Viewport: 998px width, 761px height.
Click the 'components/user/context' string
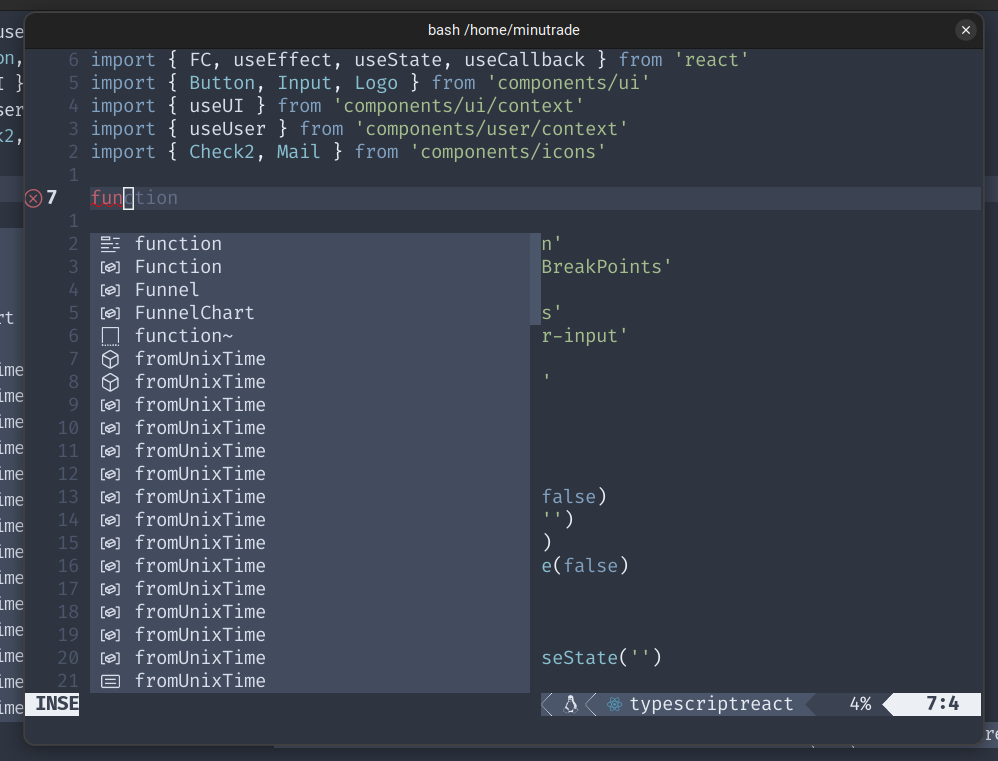(491, 129)
